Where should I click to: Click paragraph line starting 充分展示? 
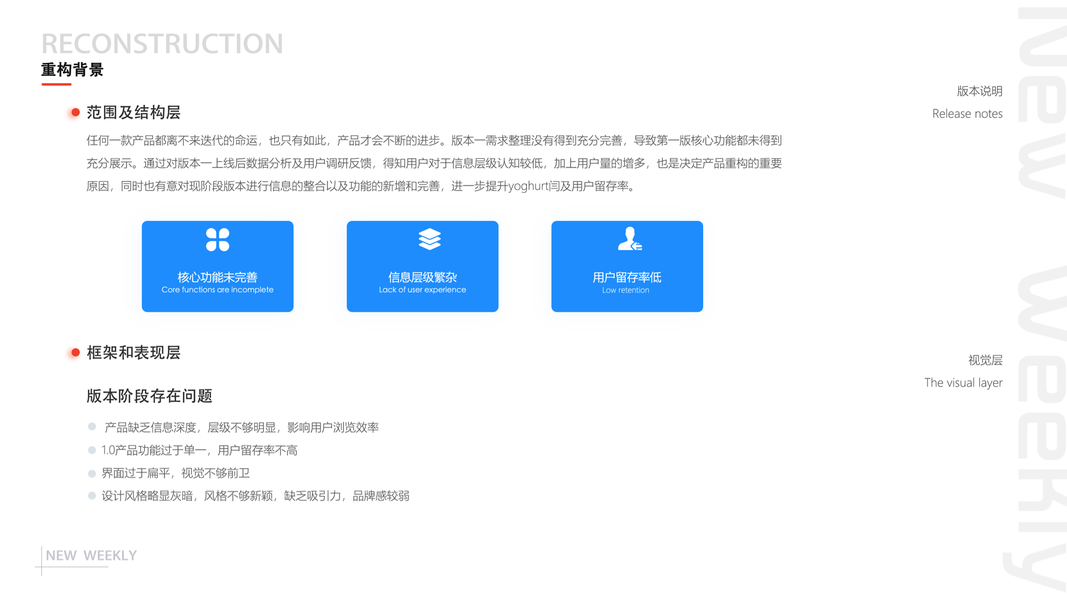point(434,163)
